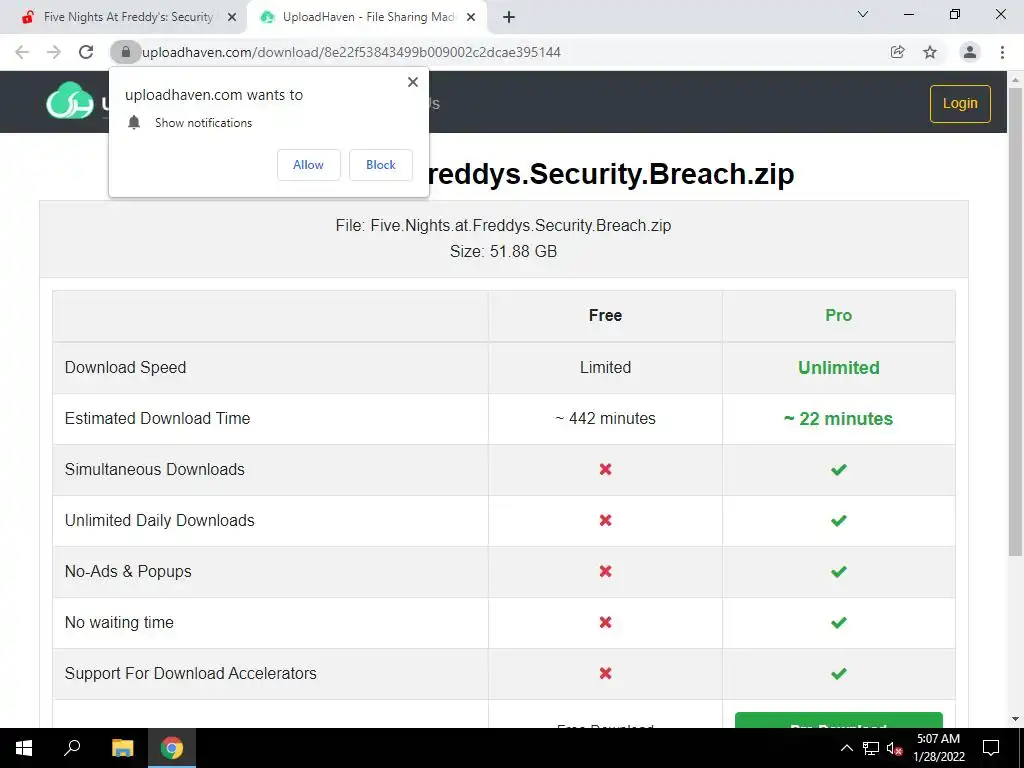Close the UploadHaven tab
The image size is (1024, 768).
[471, 17]
